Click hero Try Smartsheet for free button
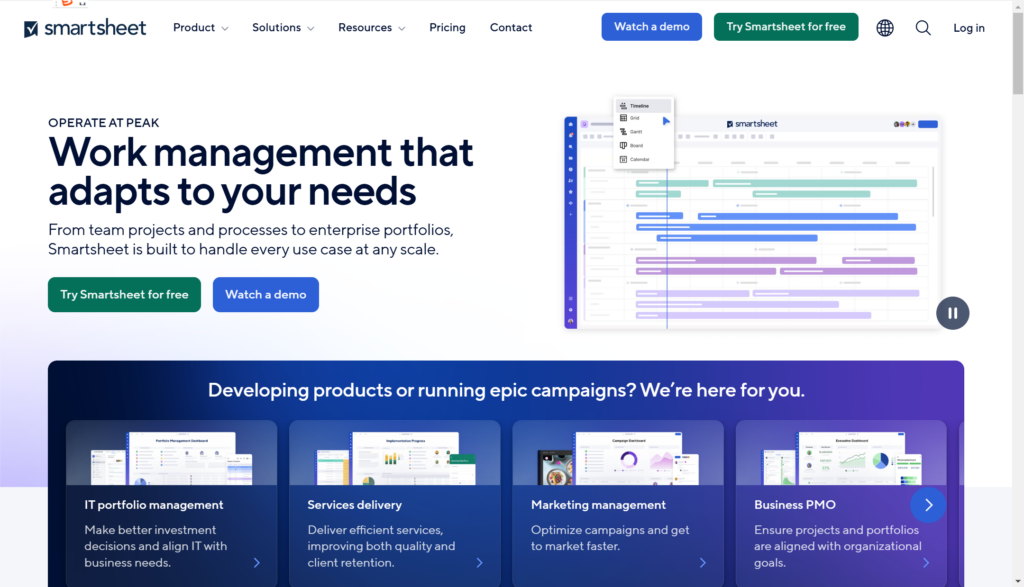The width and height of the screenshot is (1024, 587). [x=124, y=294]
